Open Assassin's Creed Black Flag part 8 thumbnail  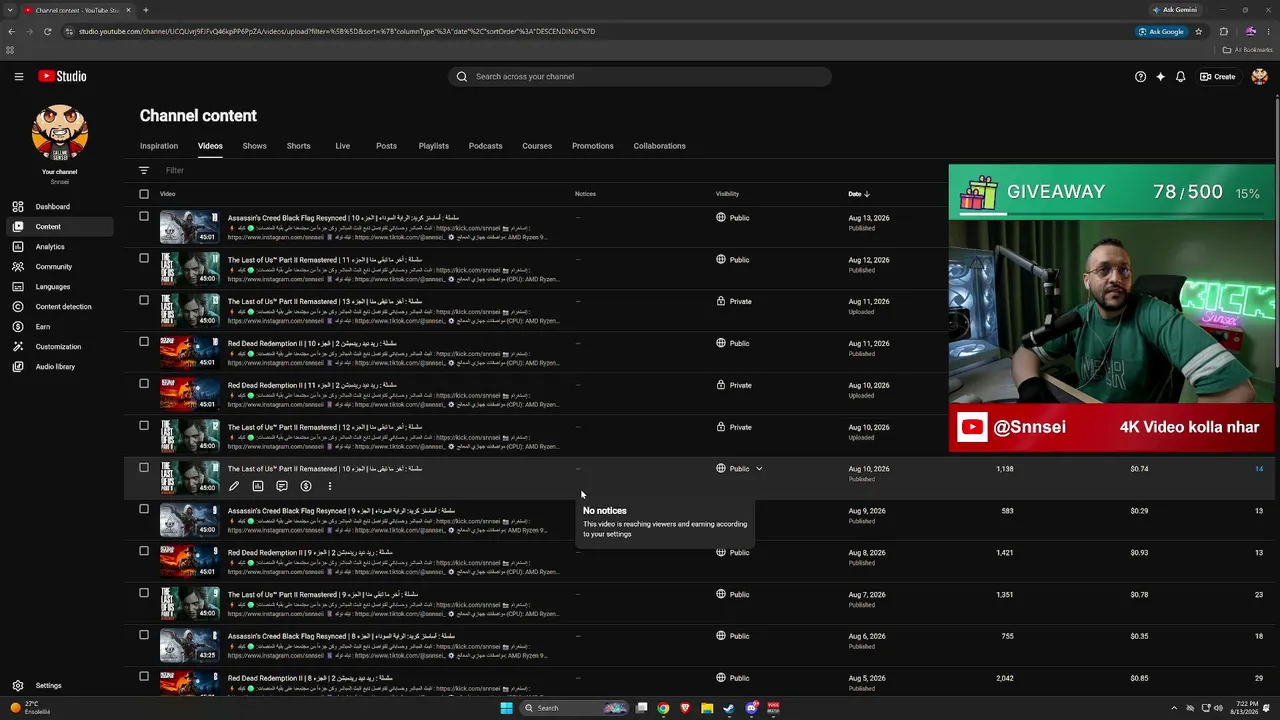(189, 645)
